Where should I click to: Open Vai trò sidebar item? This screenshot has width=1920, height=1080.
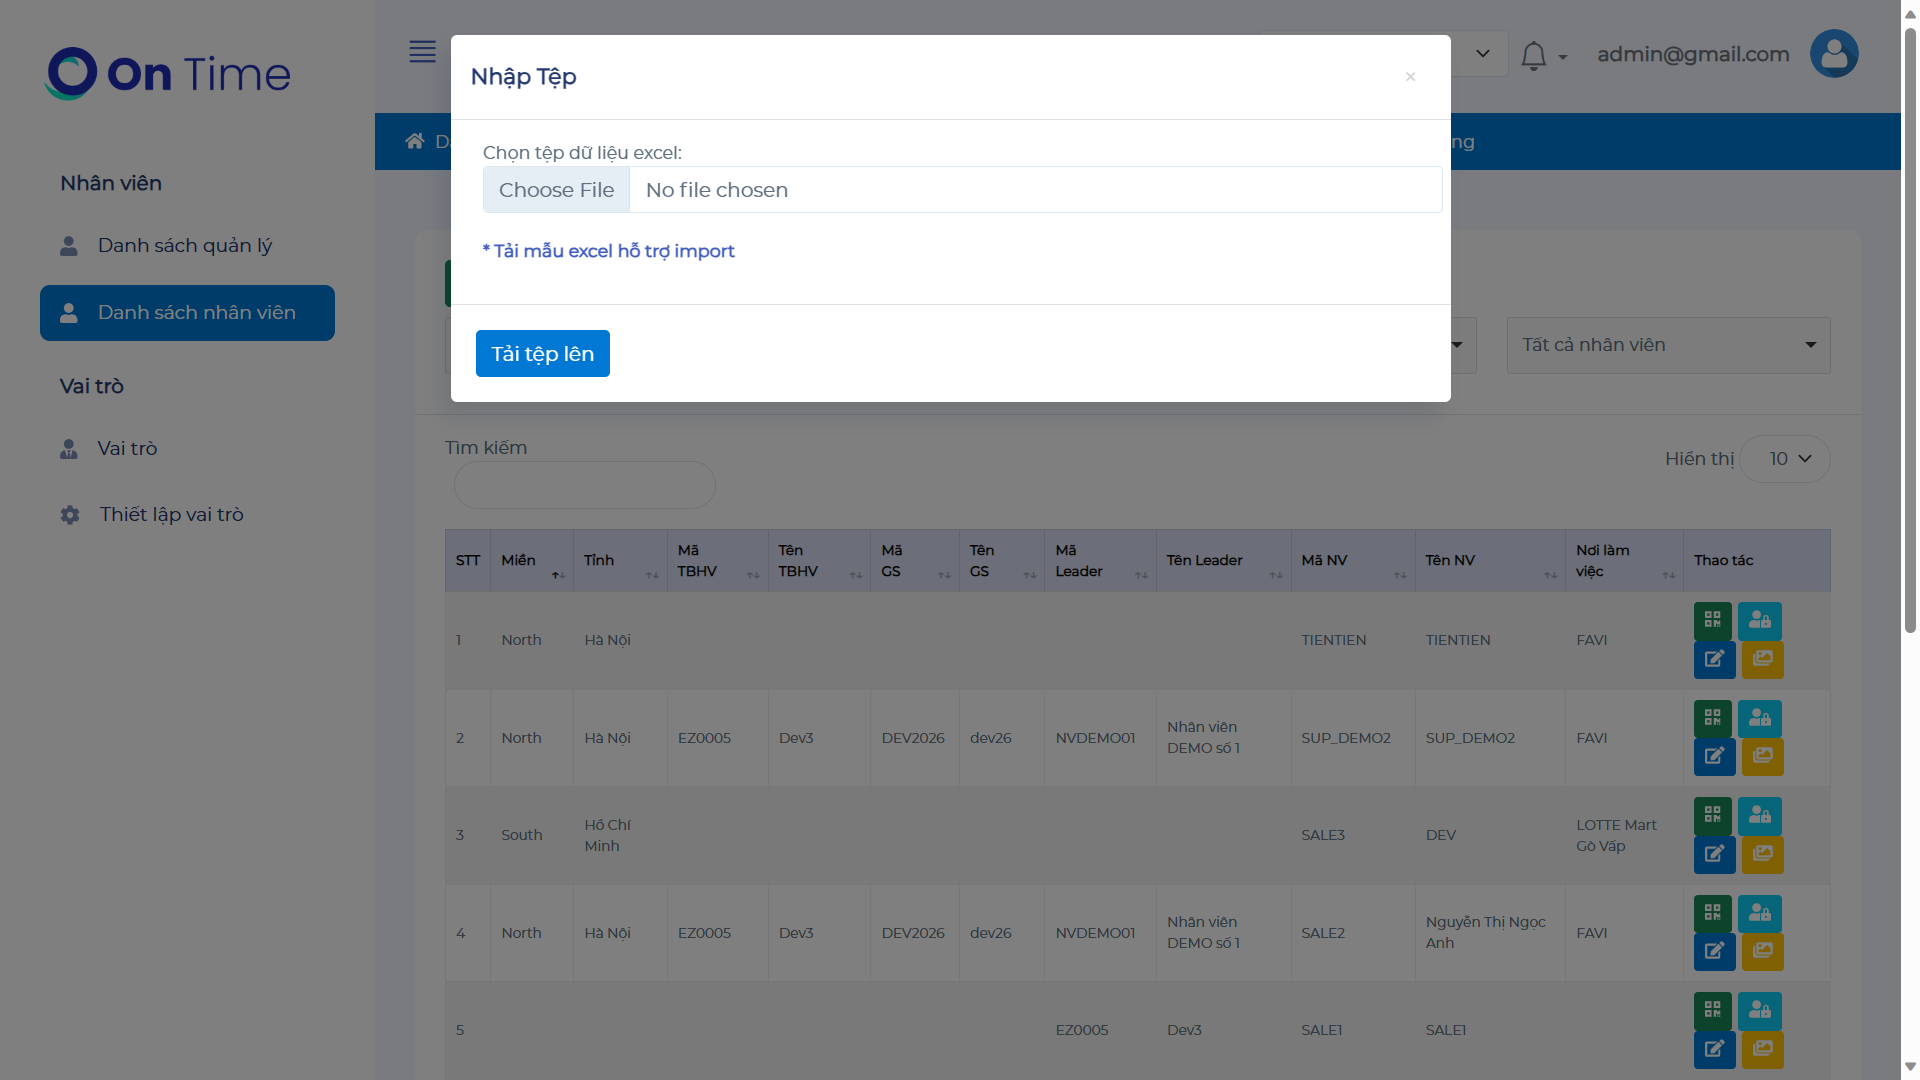(x=127, y=449)
